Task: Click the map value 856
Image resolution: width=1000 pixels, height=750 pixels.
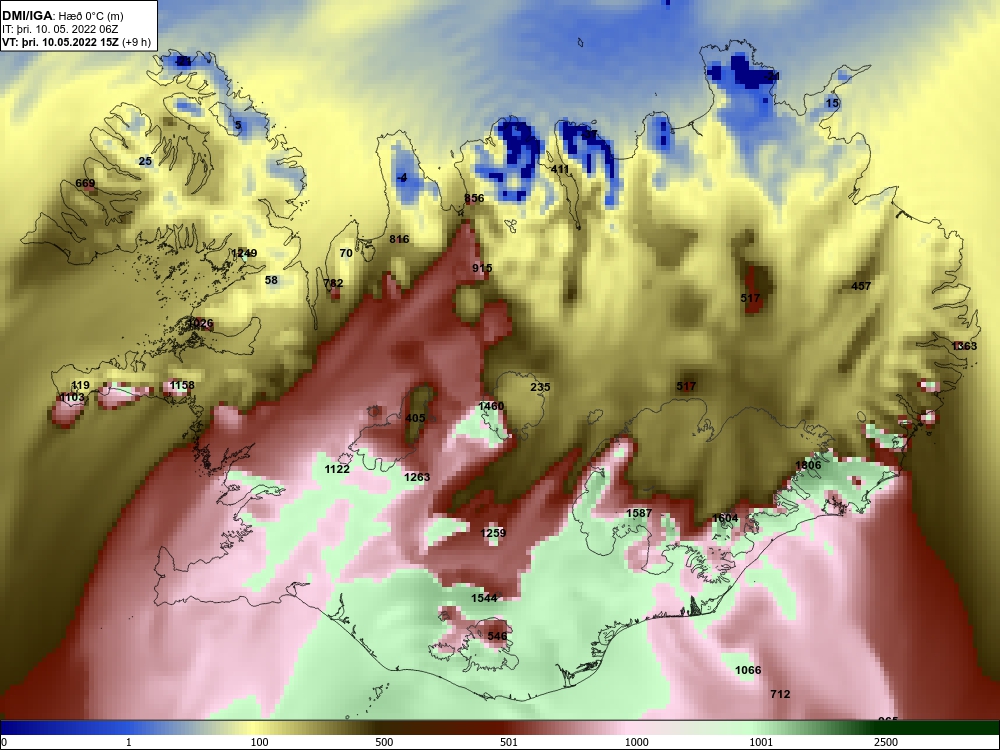Action: 474,198
